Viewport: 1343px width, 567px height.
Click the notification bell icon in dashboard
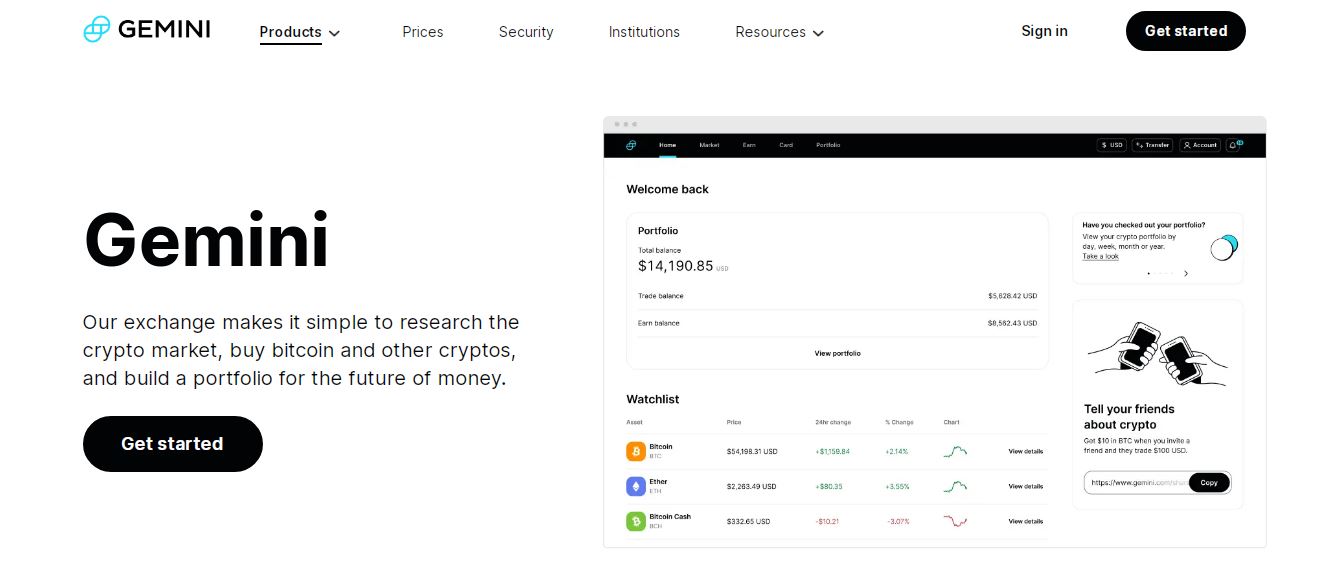[x=1235, y=145]
